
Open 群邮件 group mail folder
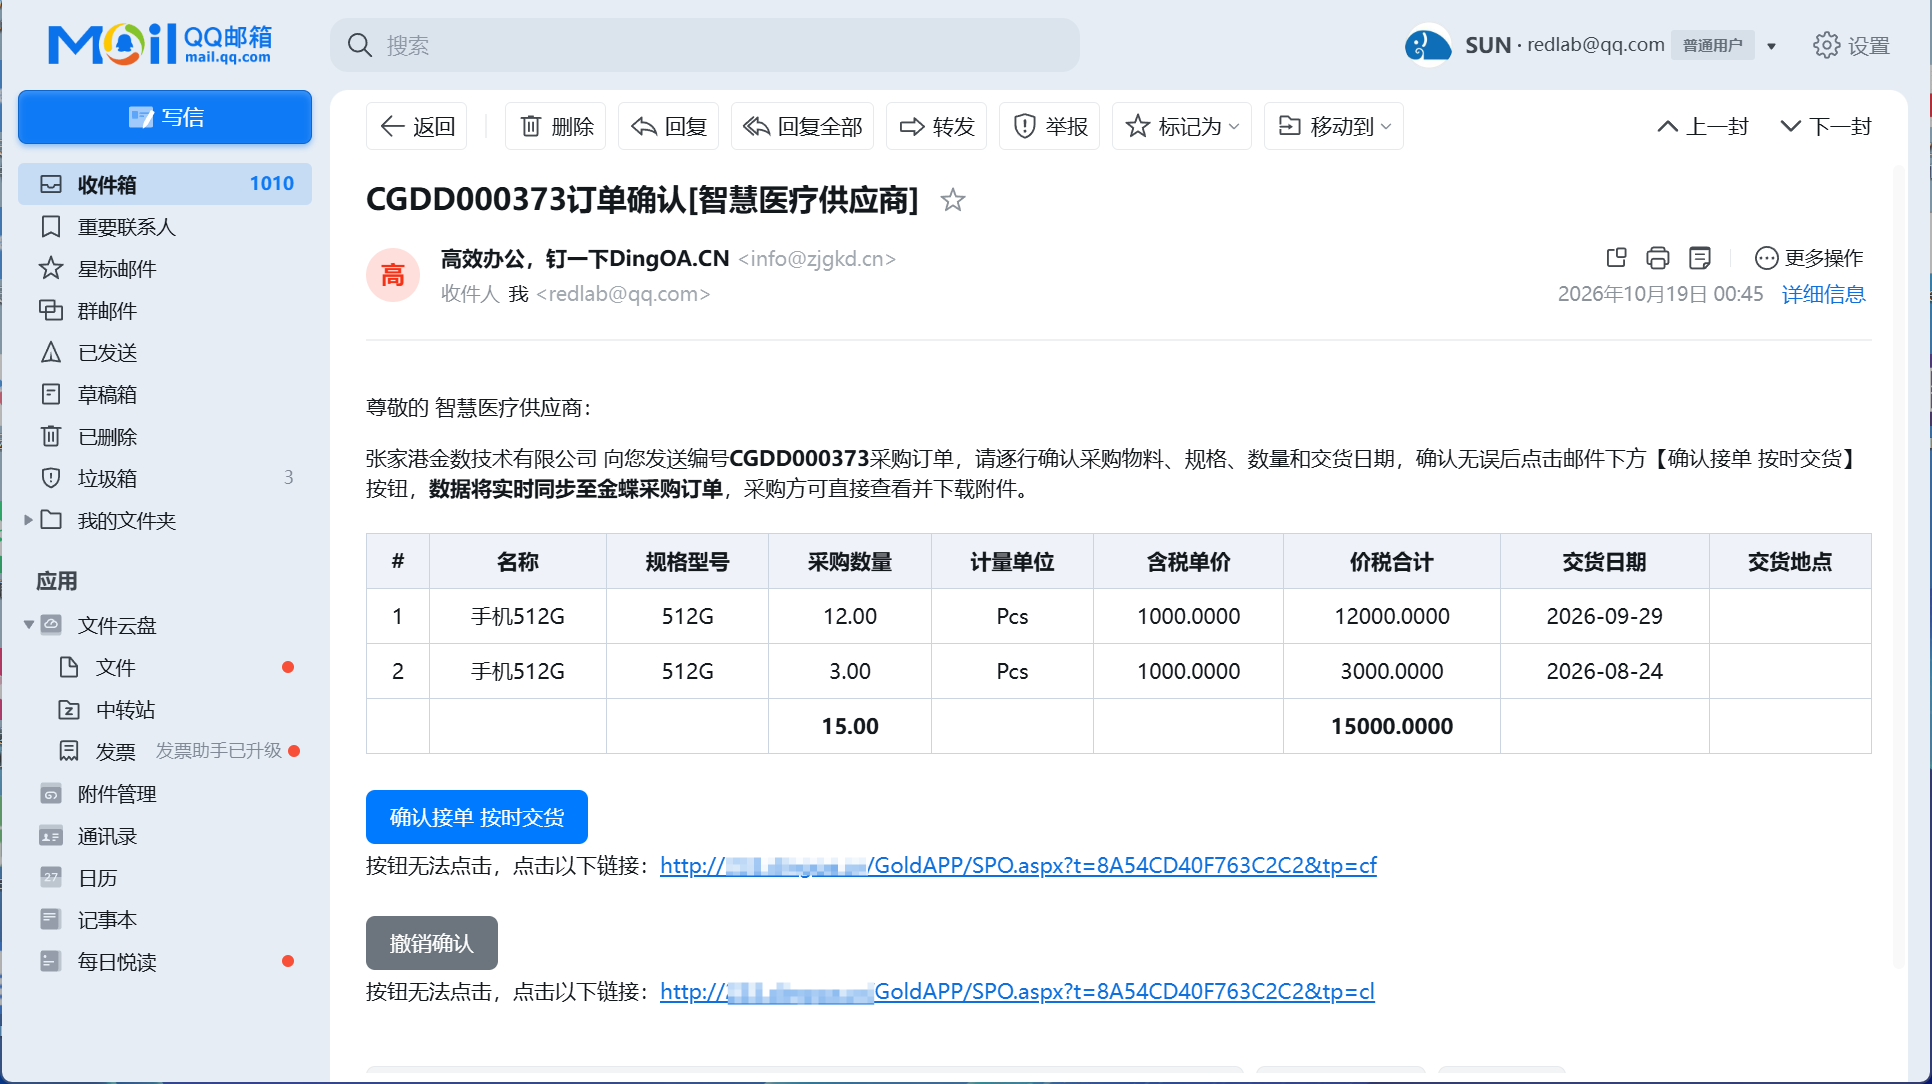click(x=165, y=311)
